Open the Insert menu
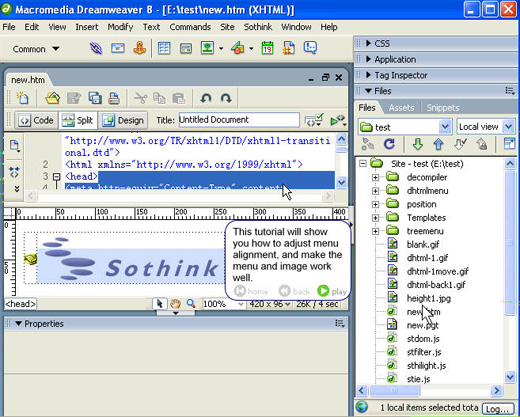 [87, 27]
